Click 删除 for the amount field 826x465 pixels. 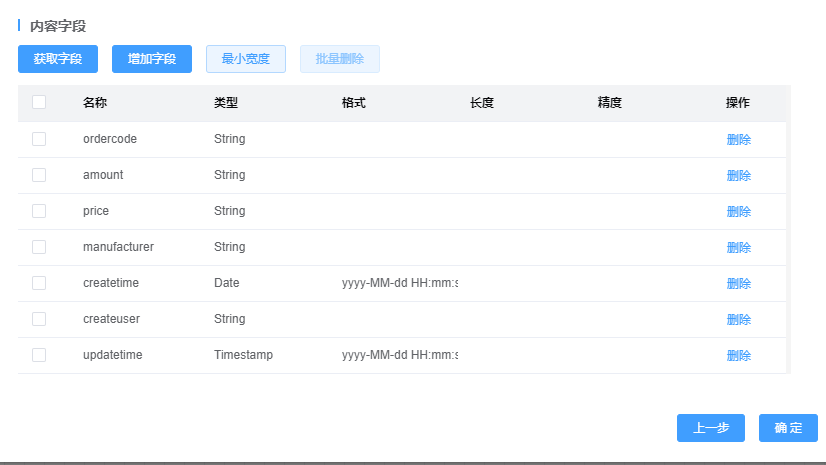click(x=738, y=176)
